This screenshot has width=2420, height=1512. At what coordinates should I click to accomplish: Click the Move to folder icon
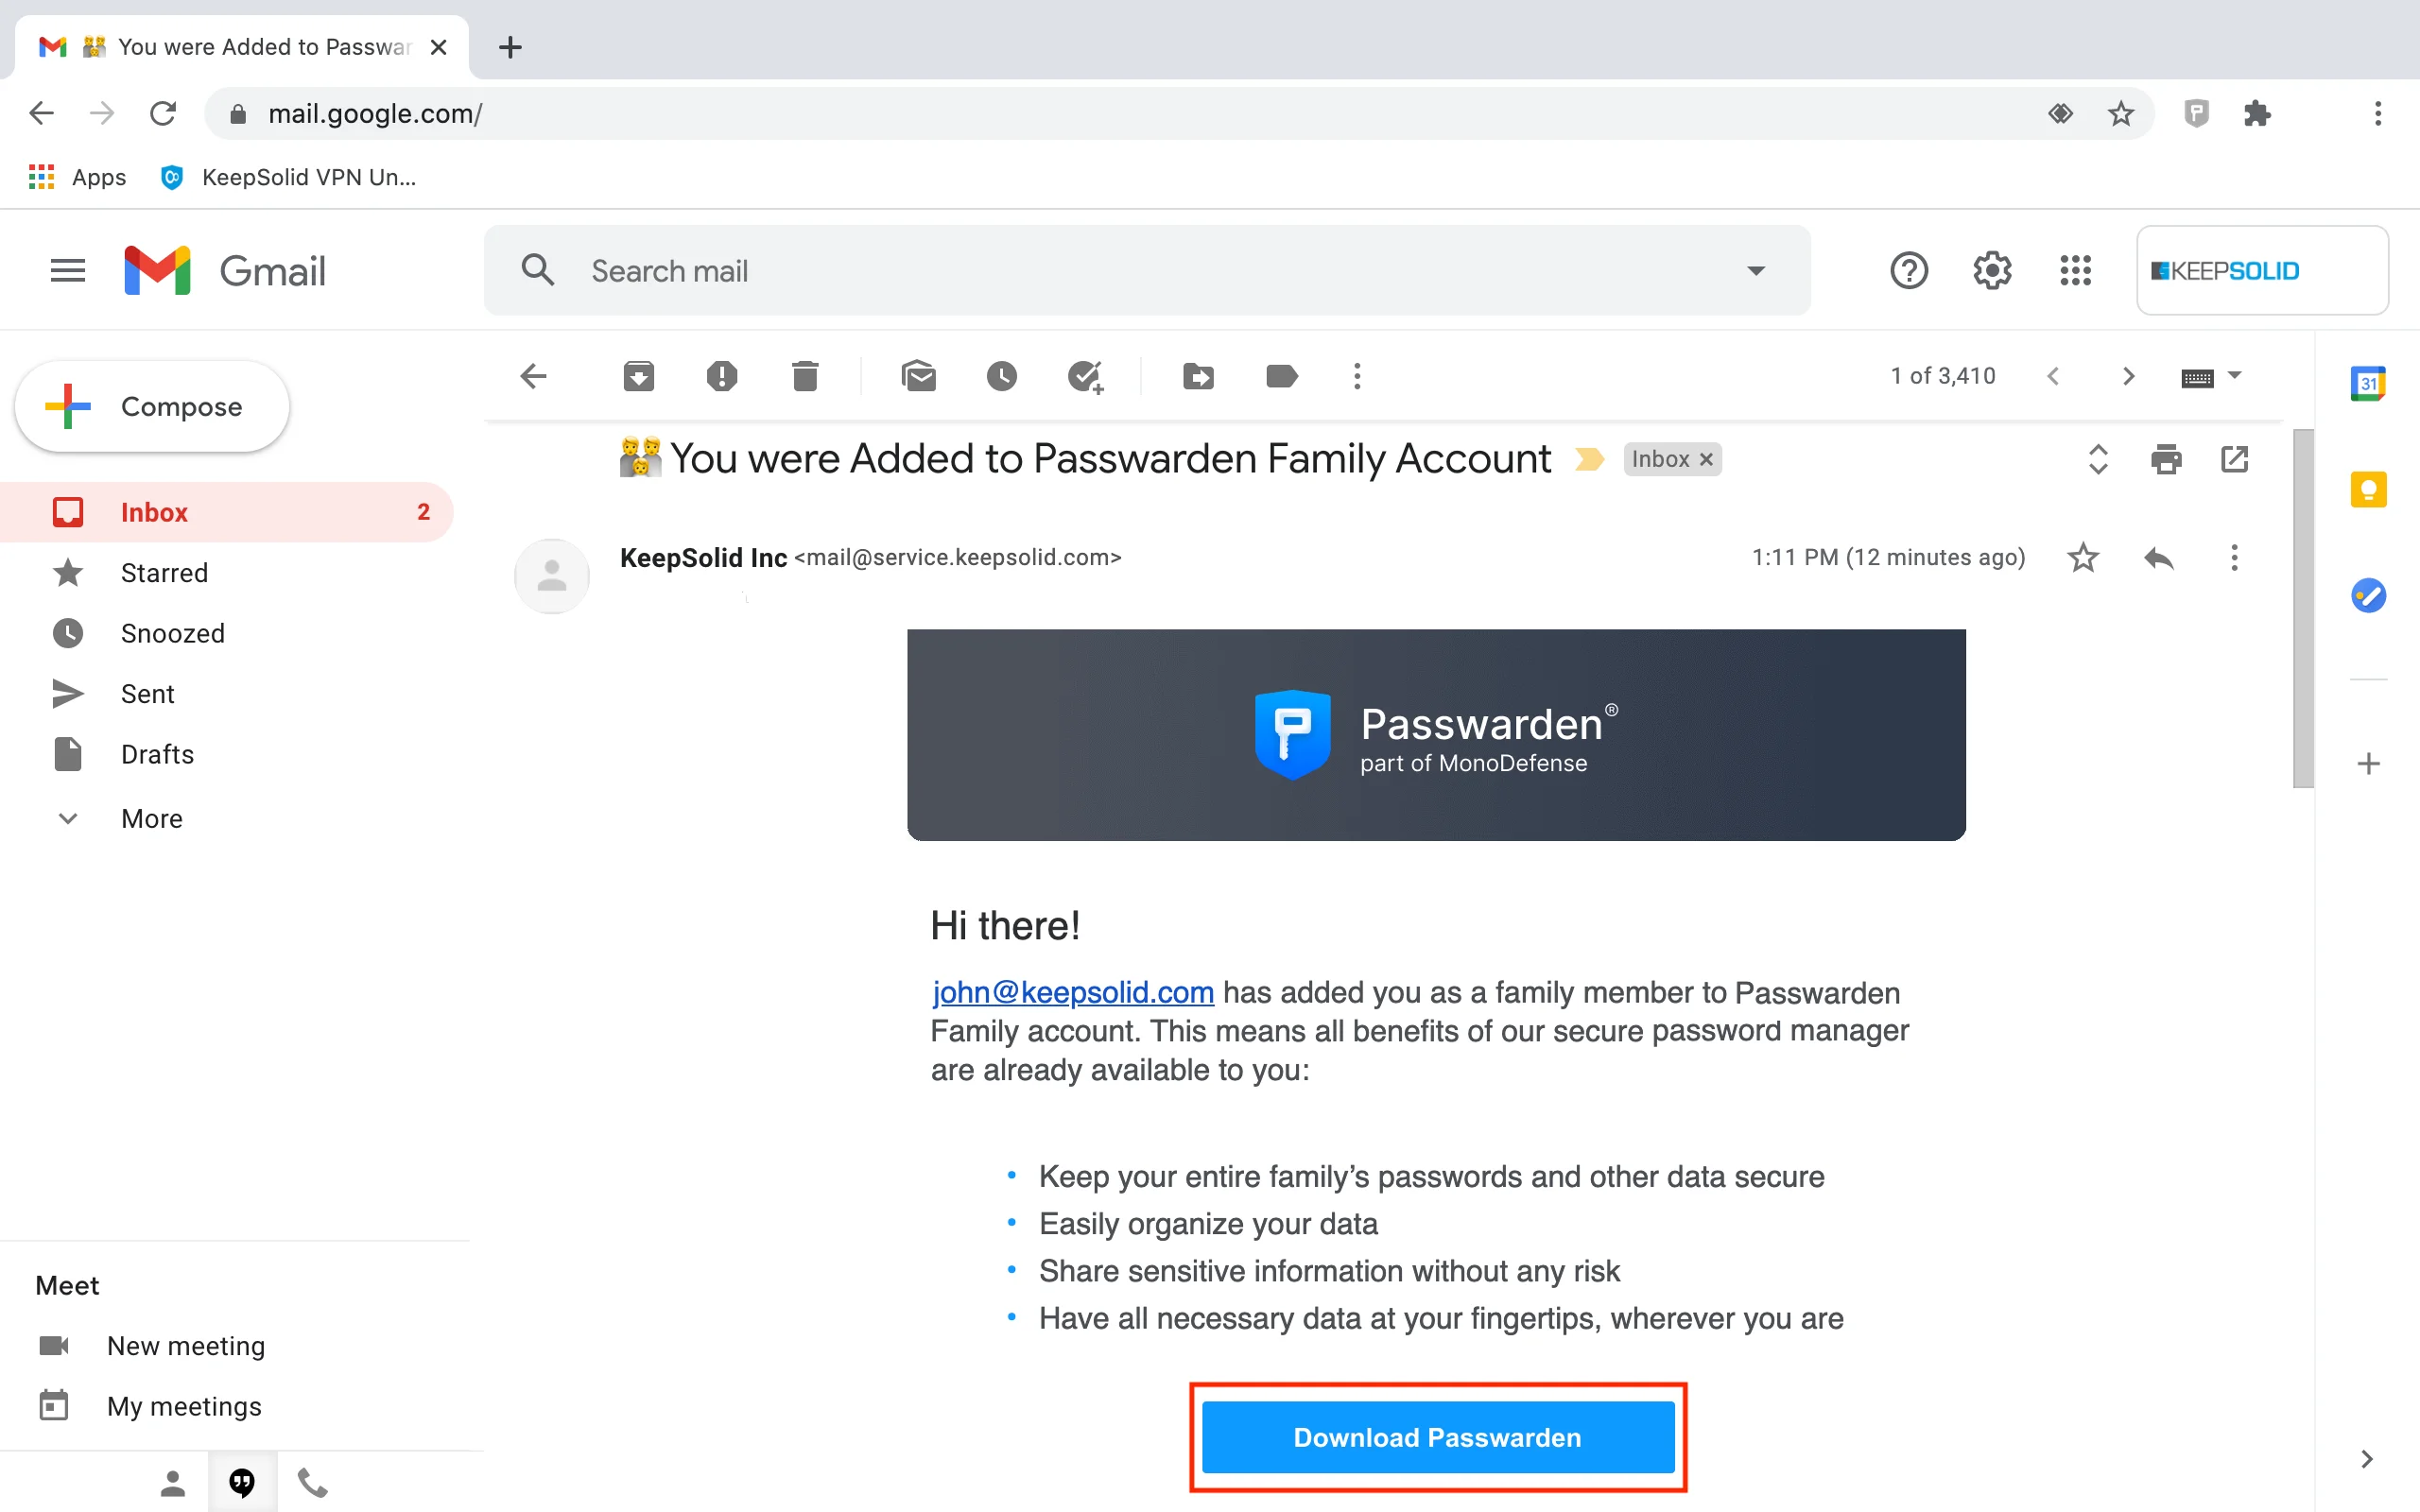point(1198,377)
